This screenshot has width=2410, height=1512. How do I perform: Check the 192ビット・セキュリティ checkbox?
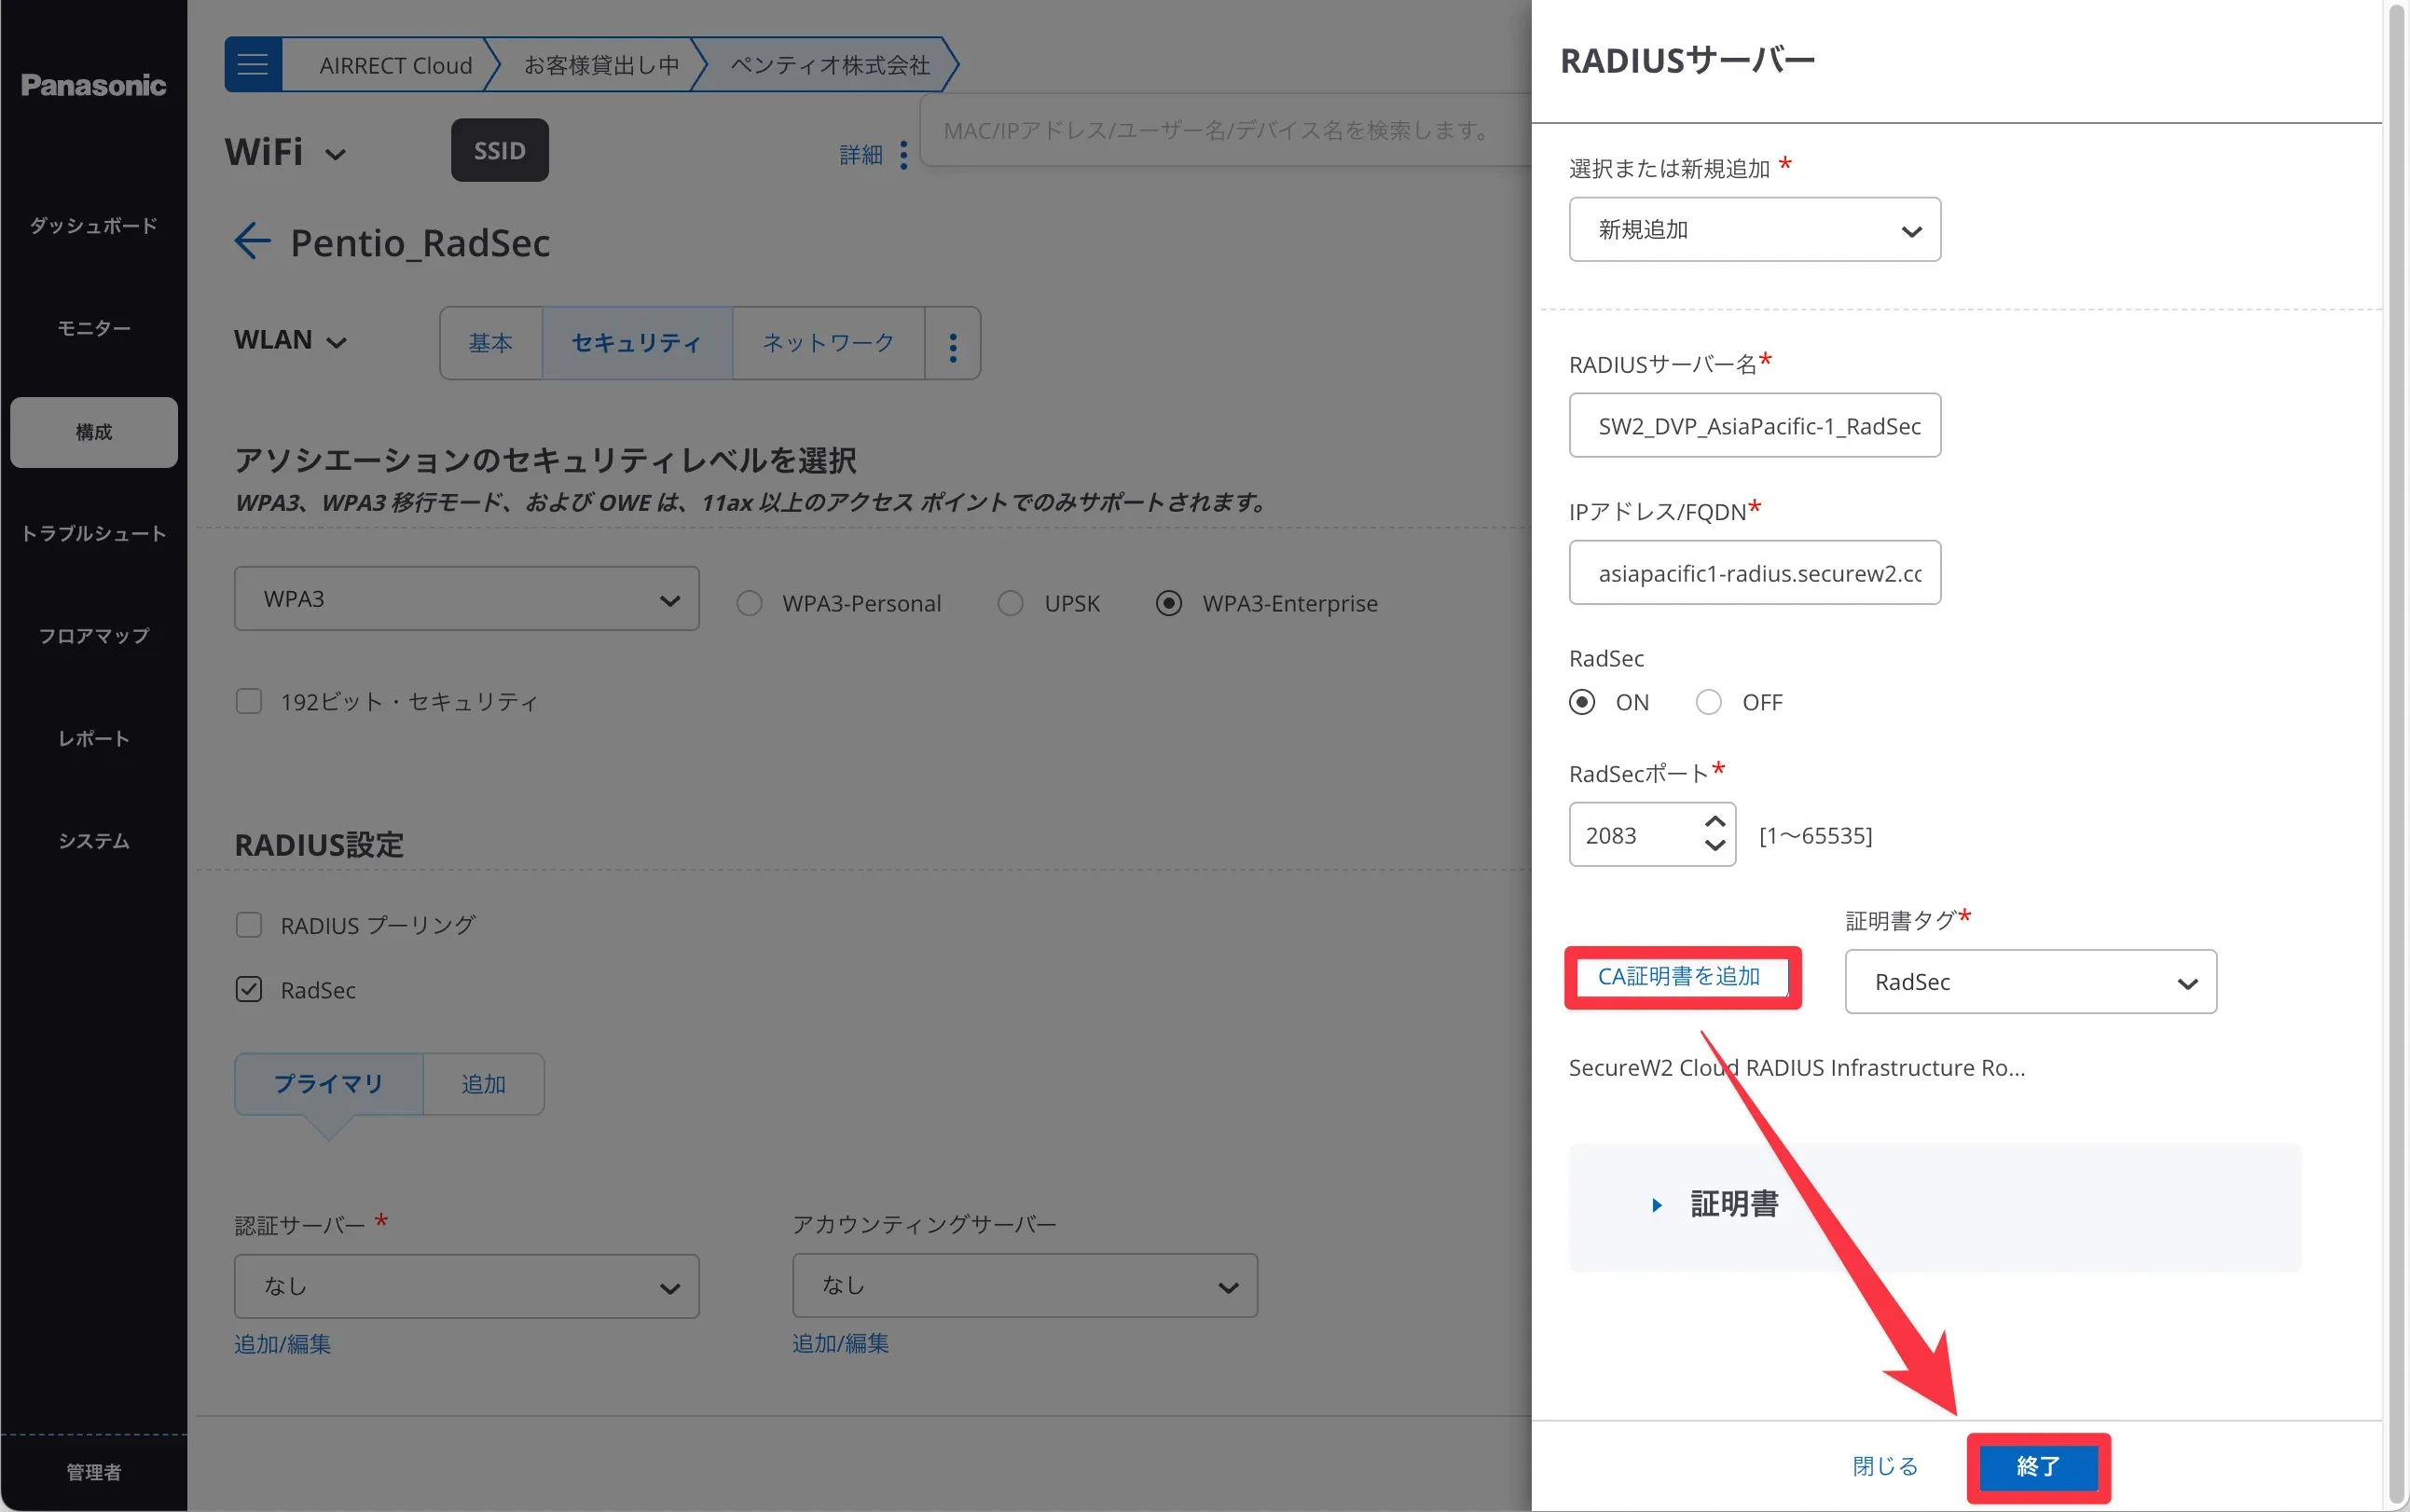pyautogui.click(x=249, y=701)
